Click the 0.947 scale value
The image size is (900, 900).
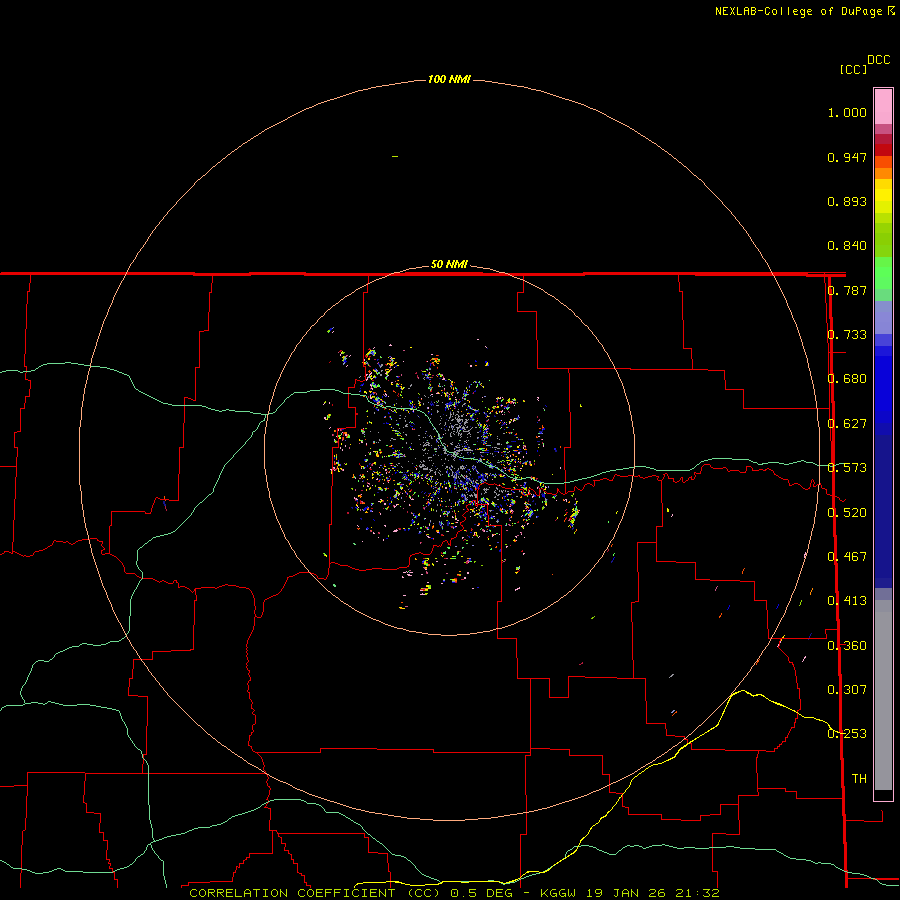click(847, 158)
